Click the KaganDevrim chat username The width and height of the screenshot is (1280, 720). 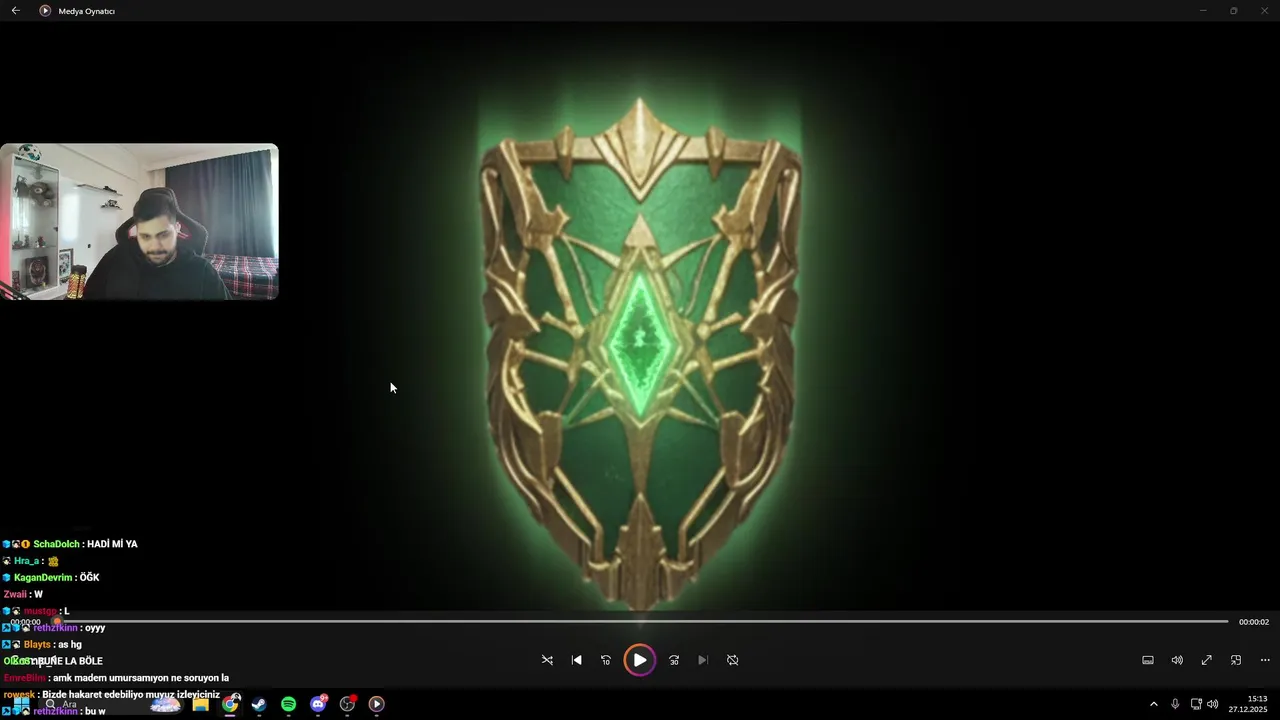[43, 578]
